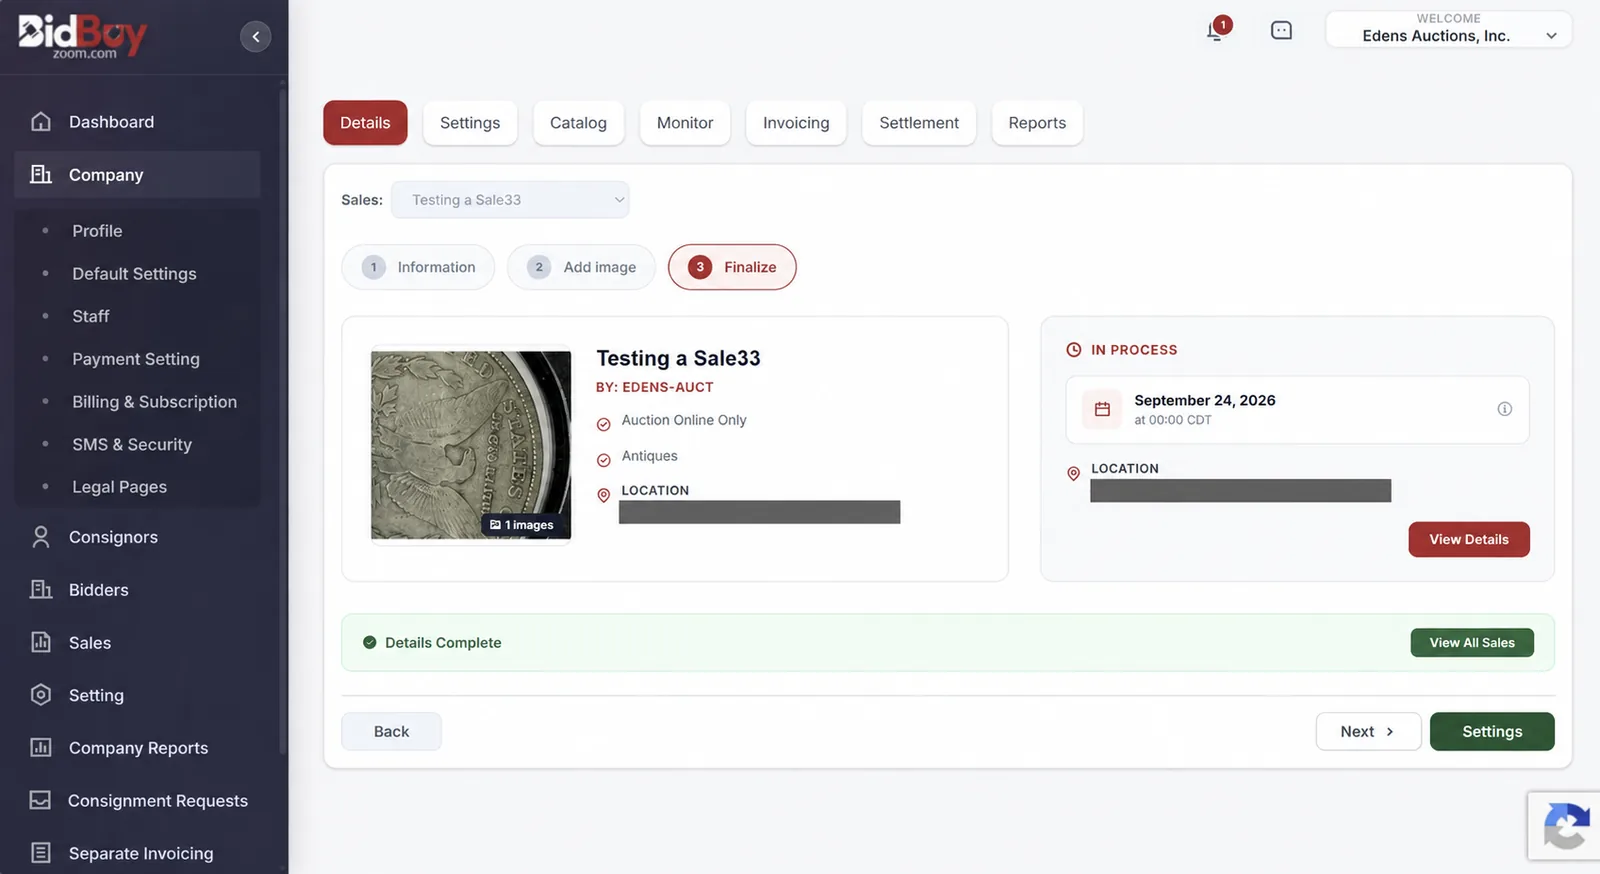The image size is (1600, 874).
Task: Open SMS & Security in the sidebar
Action: click(x=132, y=445)
